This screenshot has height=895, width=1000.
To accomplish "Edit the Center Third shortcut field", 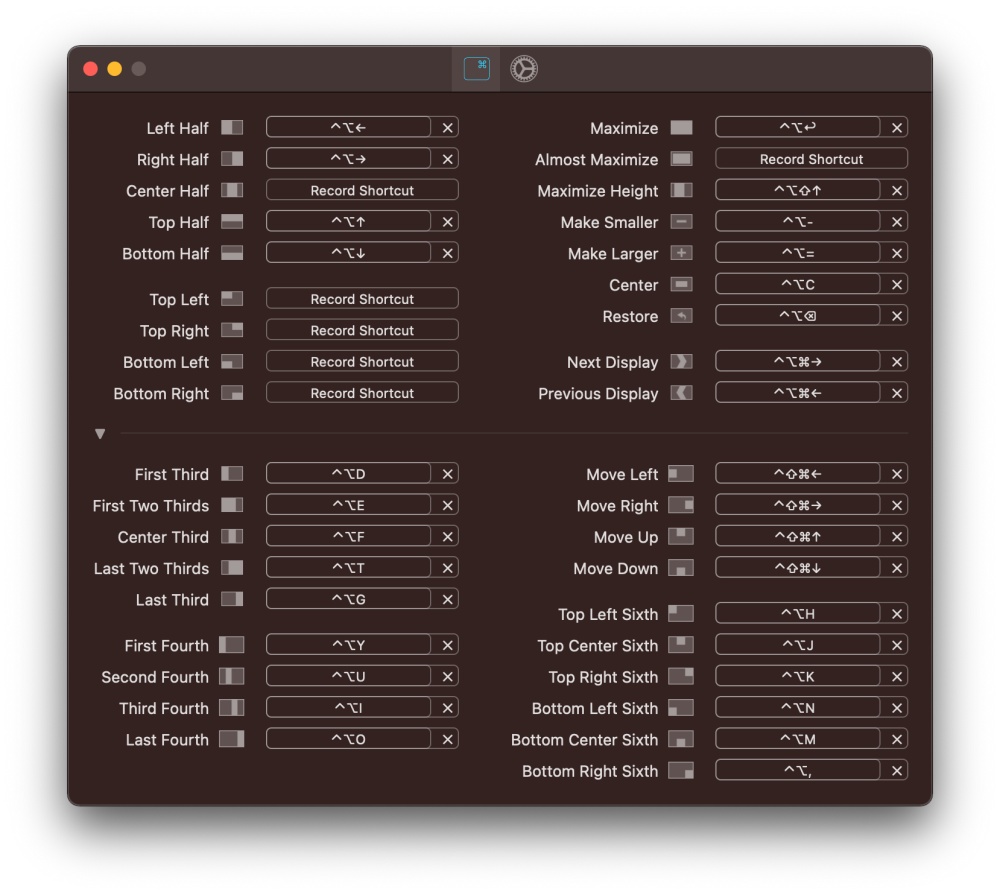I will [348, 536].
